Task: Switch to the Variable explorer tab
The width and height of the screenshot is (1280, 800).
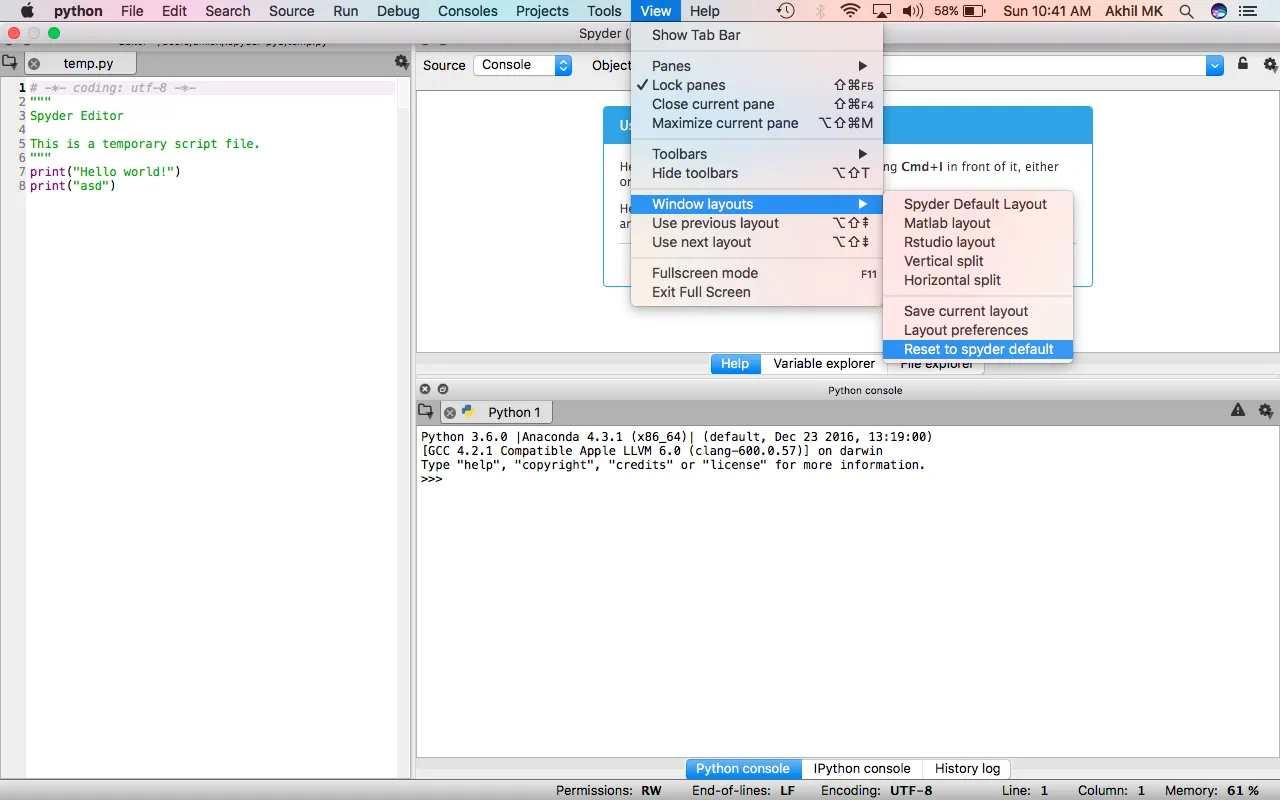Action: [824, 364]
